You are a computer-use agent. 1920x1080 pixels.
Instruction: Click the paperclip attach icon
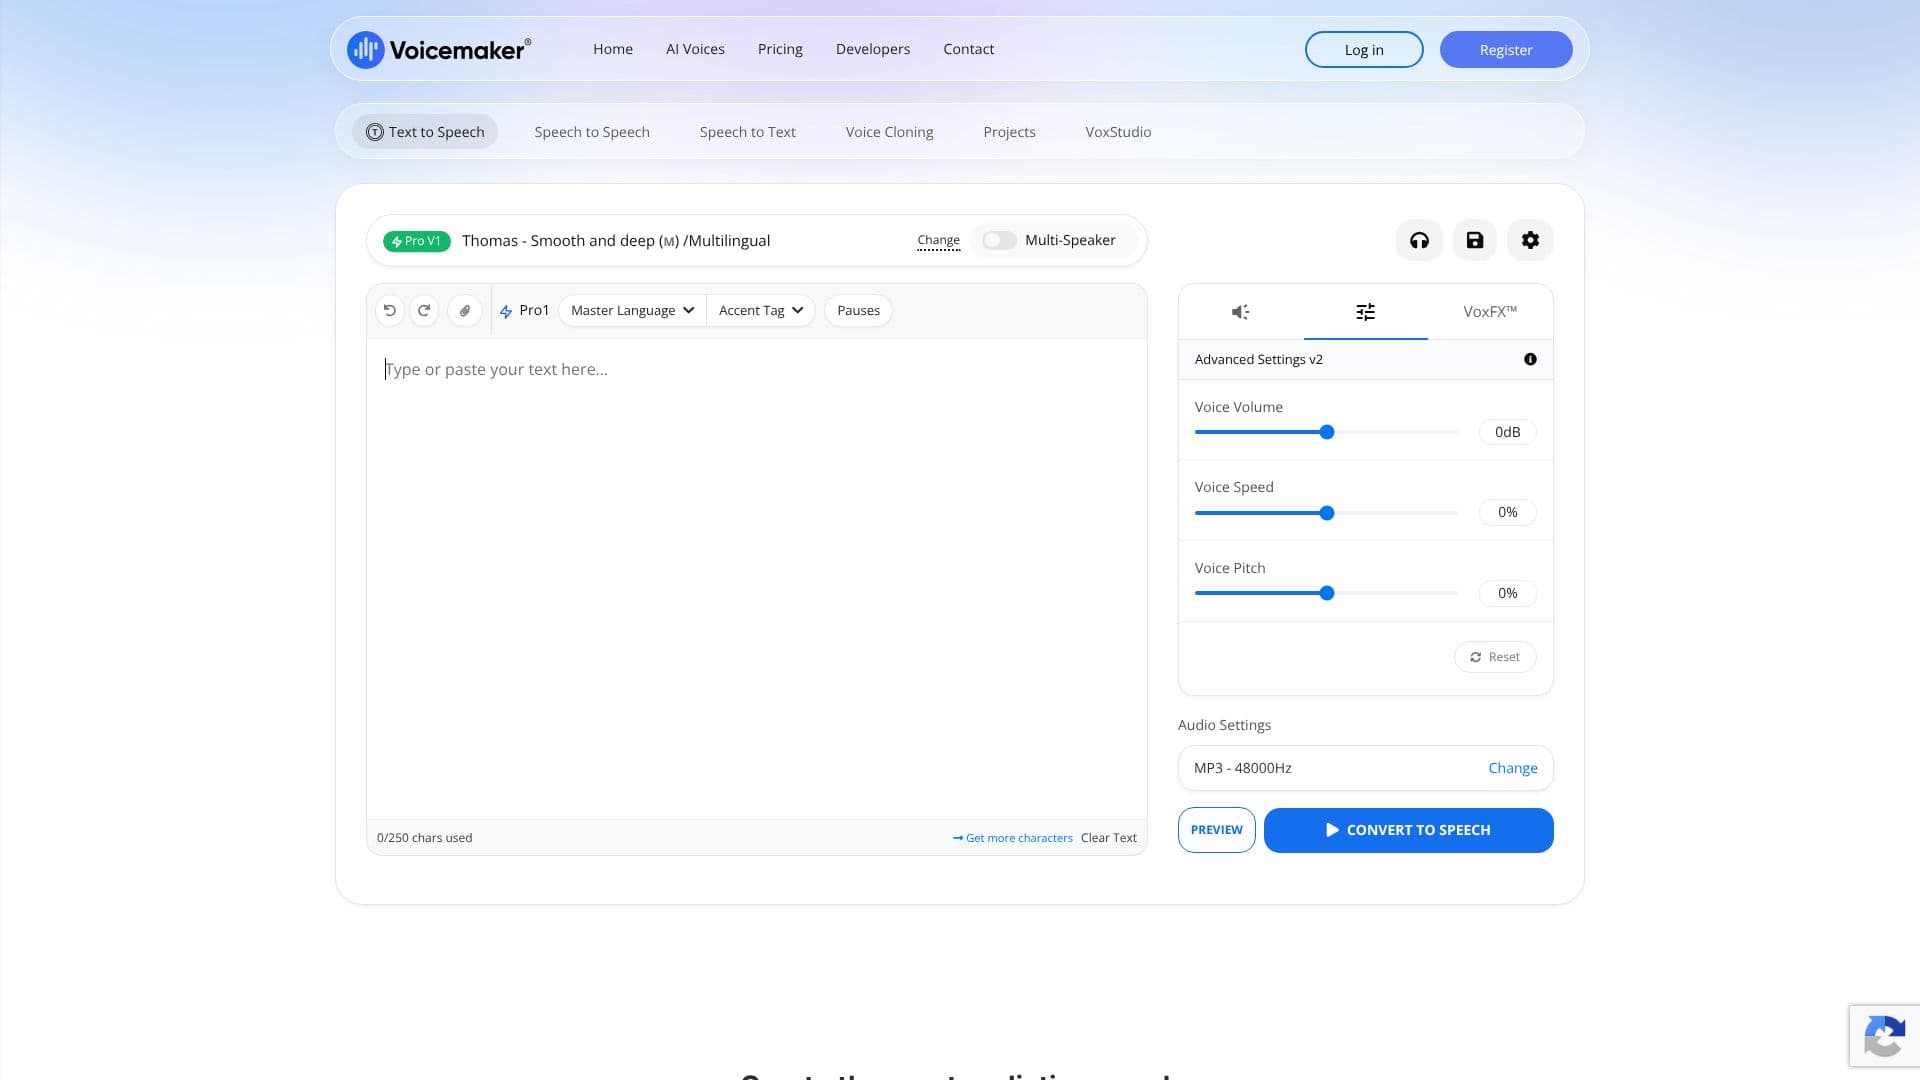[x=465, y=311]
